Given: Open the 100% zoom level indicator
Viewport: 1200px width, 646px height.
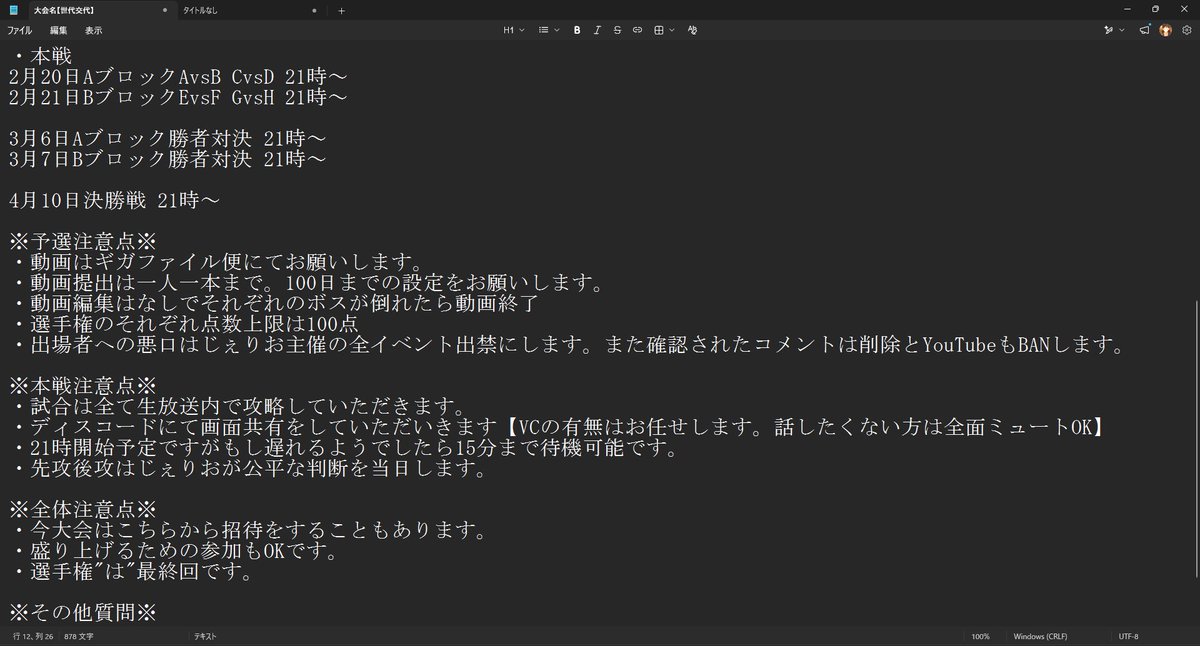Looking at the screenshot, I should tap(981, 636).
